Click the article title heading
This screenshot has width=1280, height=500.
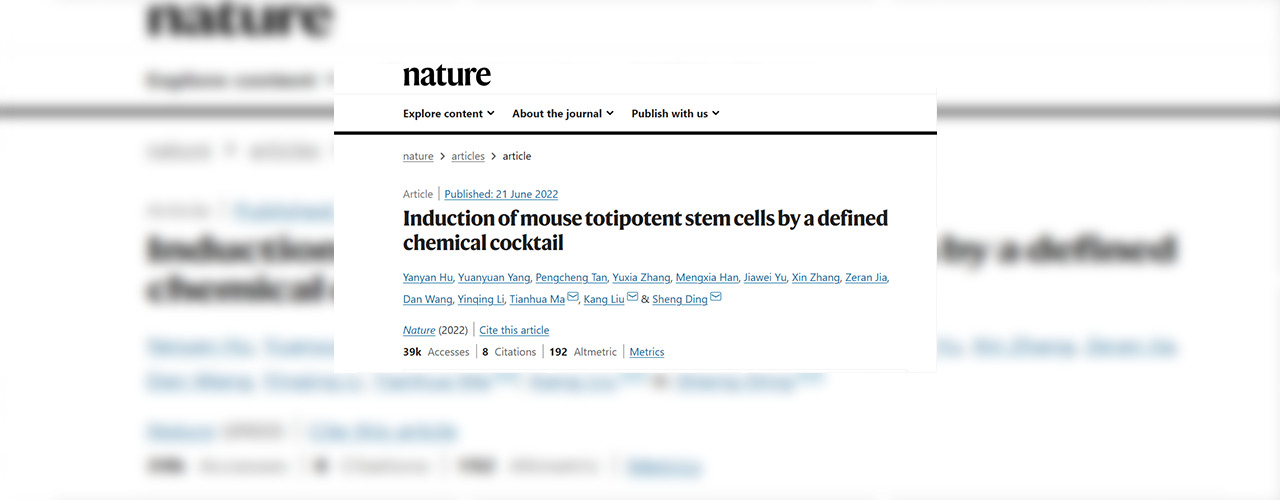coord(645,230)
